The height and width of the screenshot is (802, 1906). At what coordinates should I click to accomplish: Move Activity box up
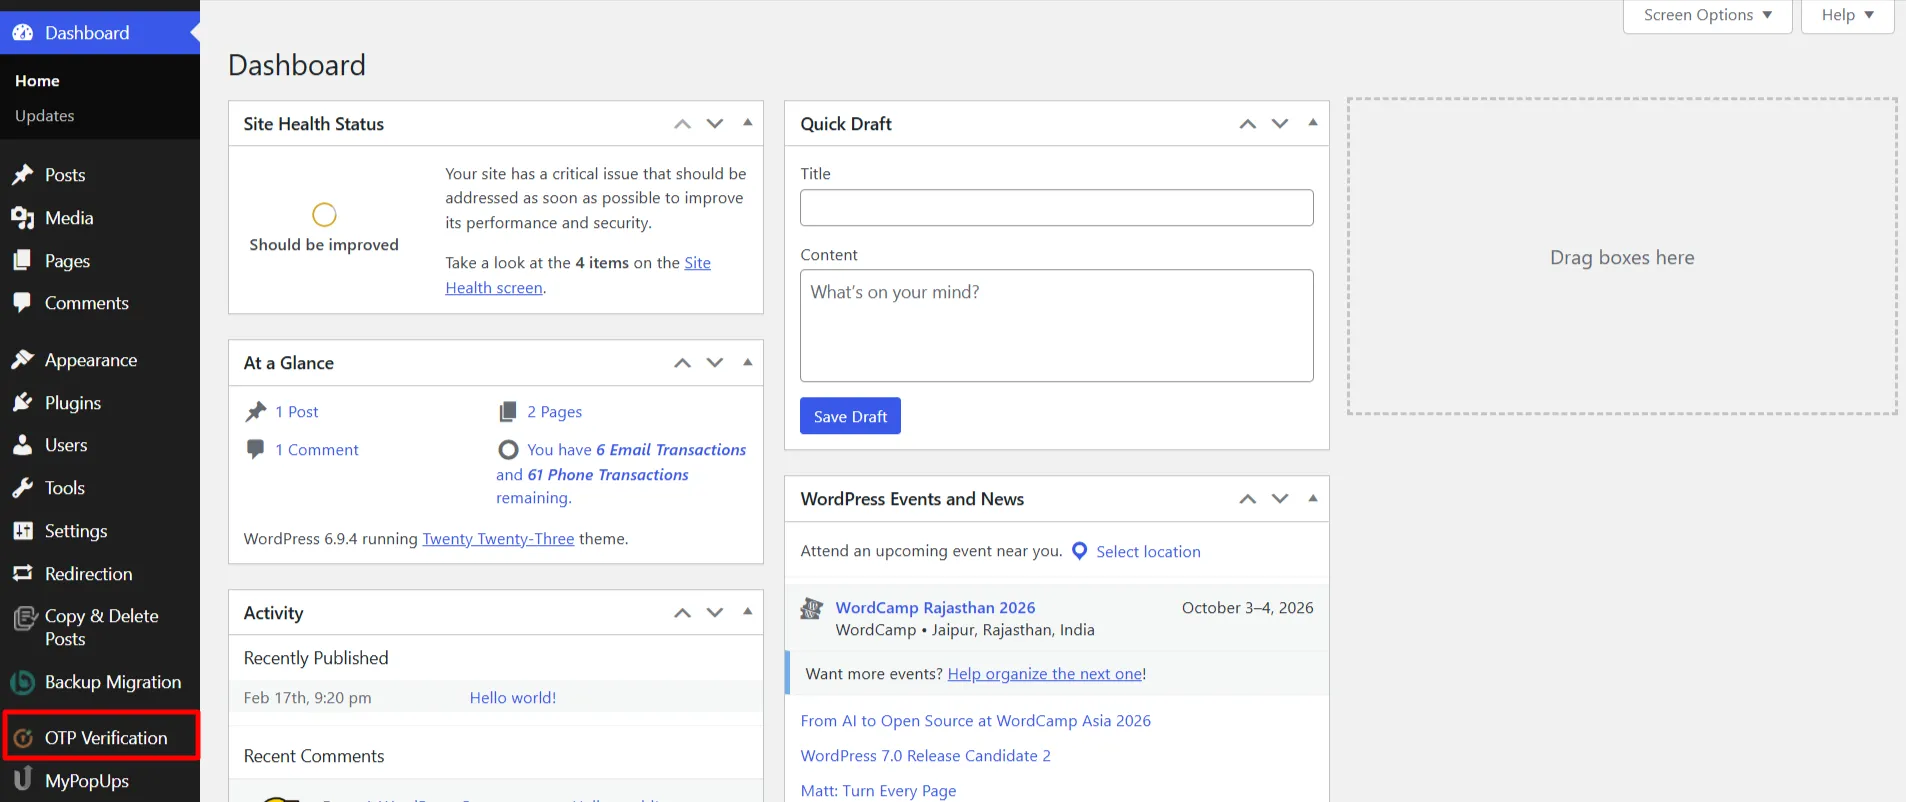click(683, 613)
